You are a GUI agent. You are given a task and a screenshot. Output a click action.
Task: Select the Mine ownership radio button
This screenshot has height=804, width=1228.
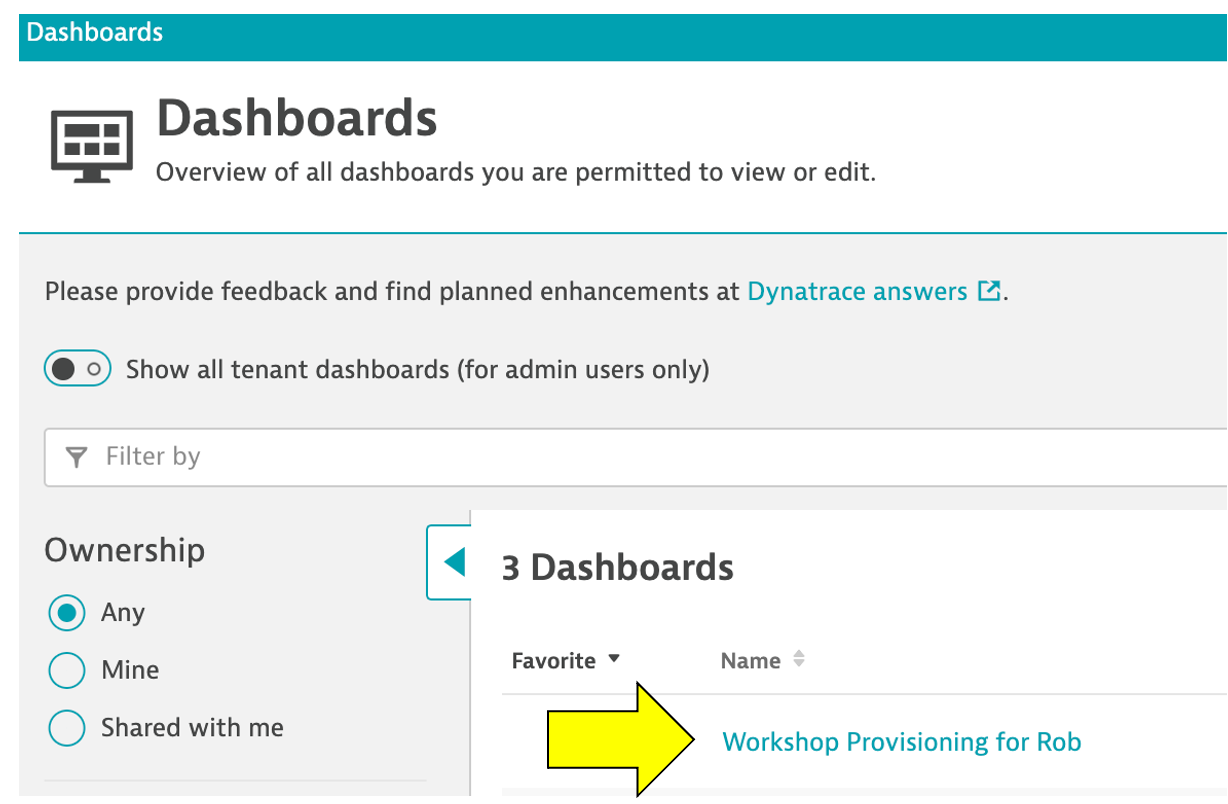tap(67, 670)
